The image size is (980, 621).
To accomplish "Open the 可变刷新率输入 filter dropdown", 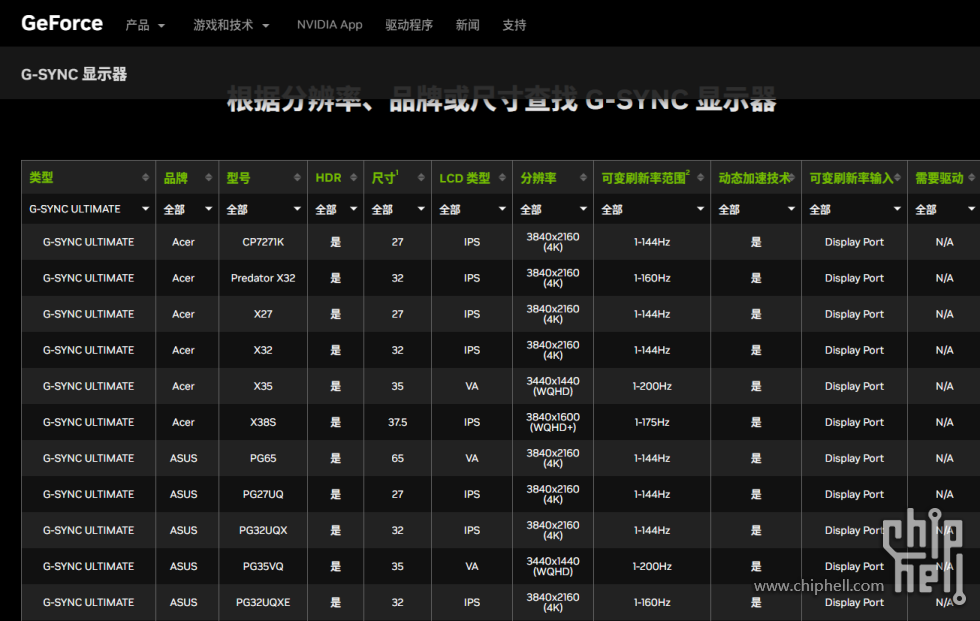I will pyautogui.click(x=854, y=209).
